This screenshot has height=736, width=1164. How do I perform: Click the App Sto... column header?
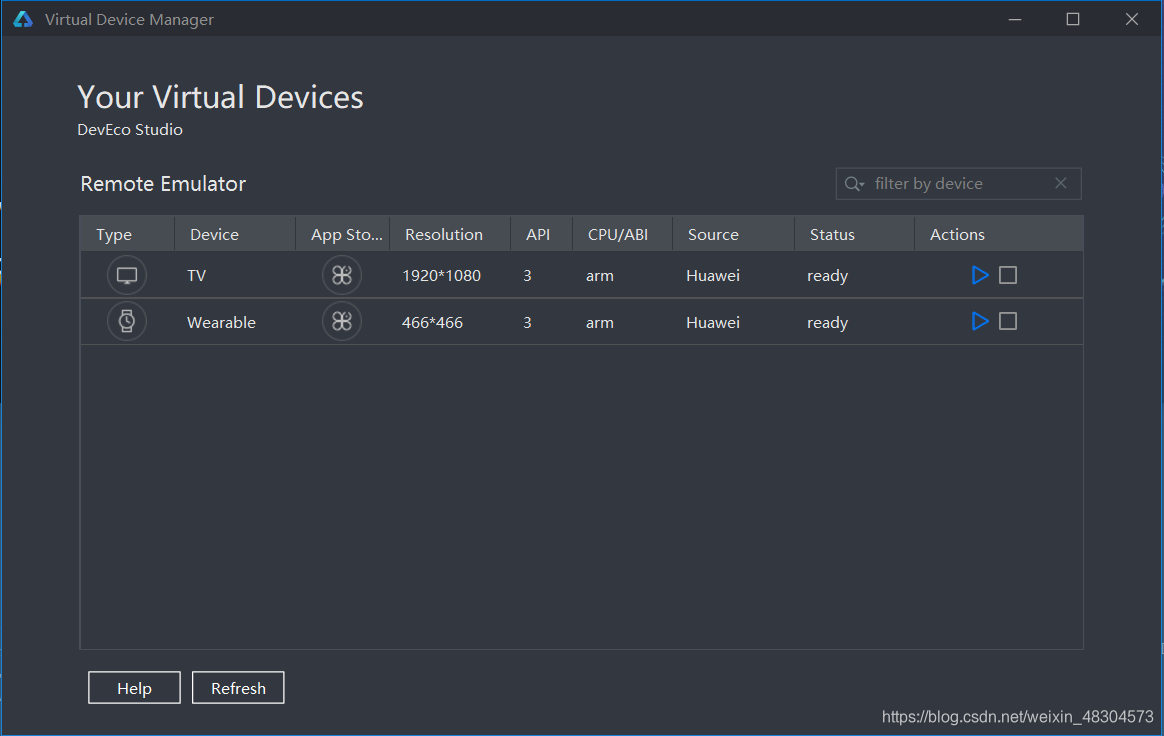tap(343, 234)
